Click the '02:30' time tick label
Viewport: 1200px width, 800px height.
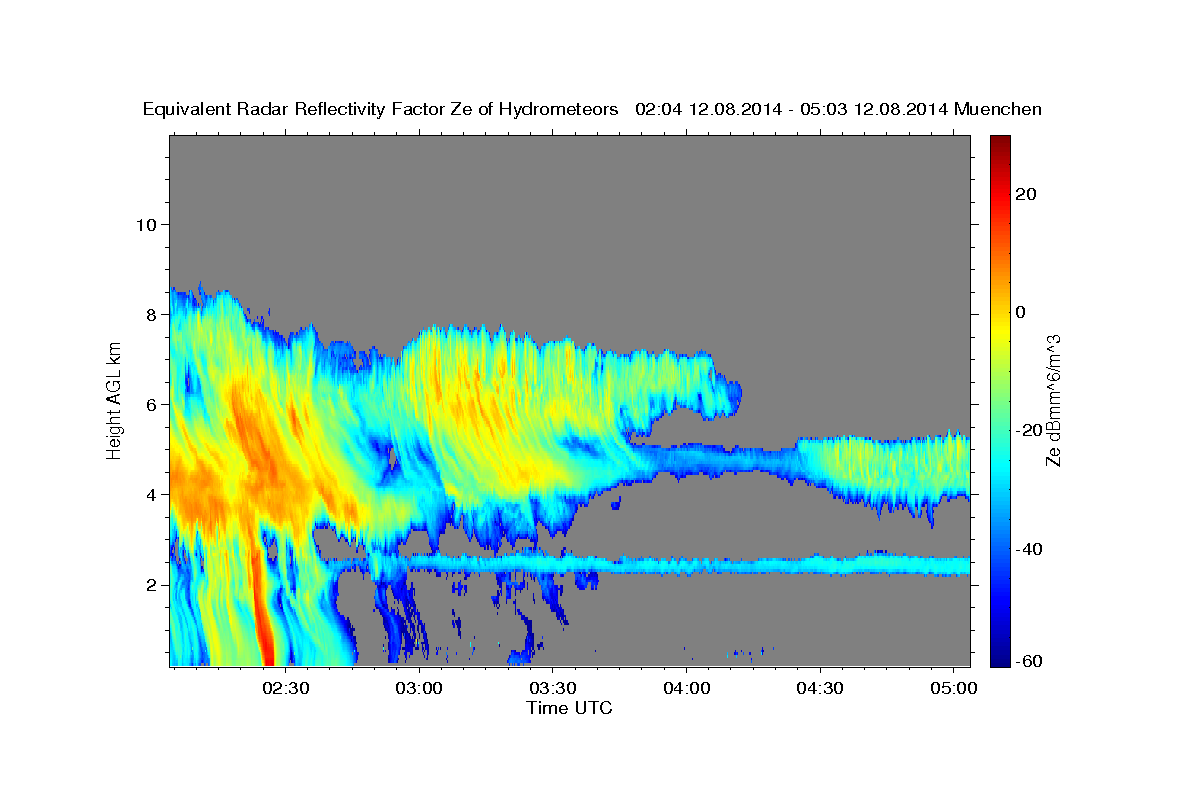[x=285, y=689]
